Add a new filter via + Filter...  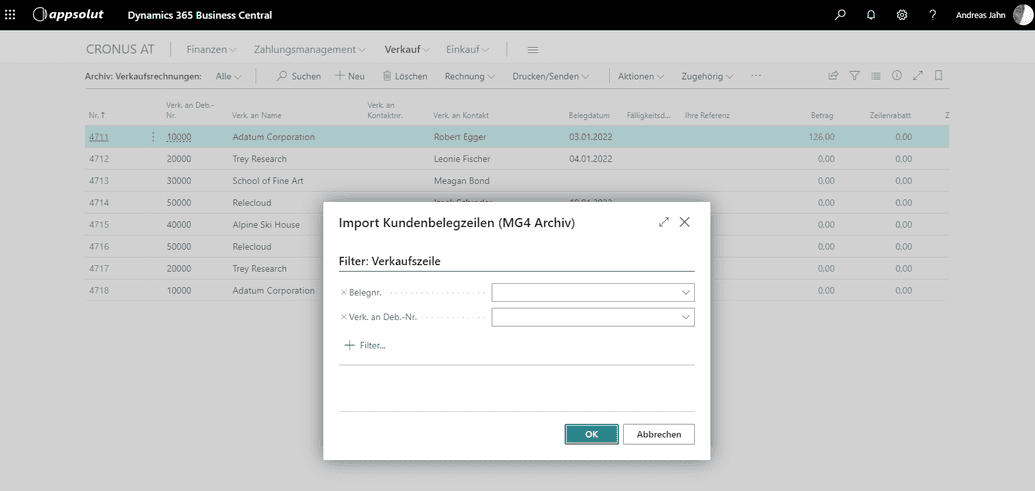[x=365, y=345]
